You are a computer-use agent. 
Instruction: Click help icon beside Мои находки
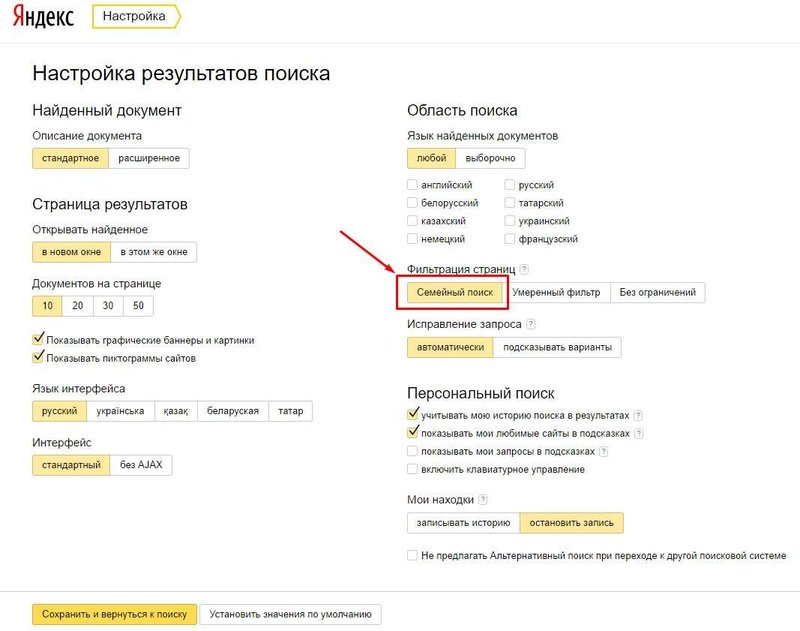[483, 500]
